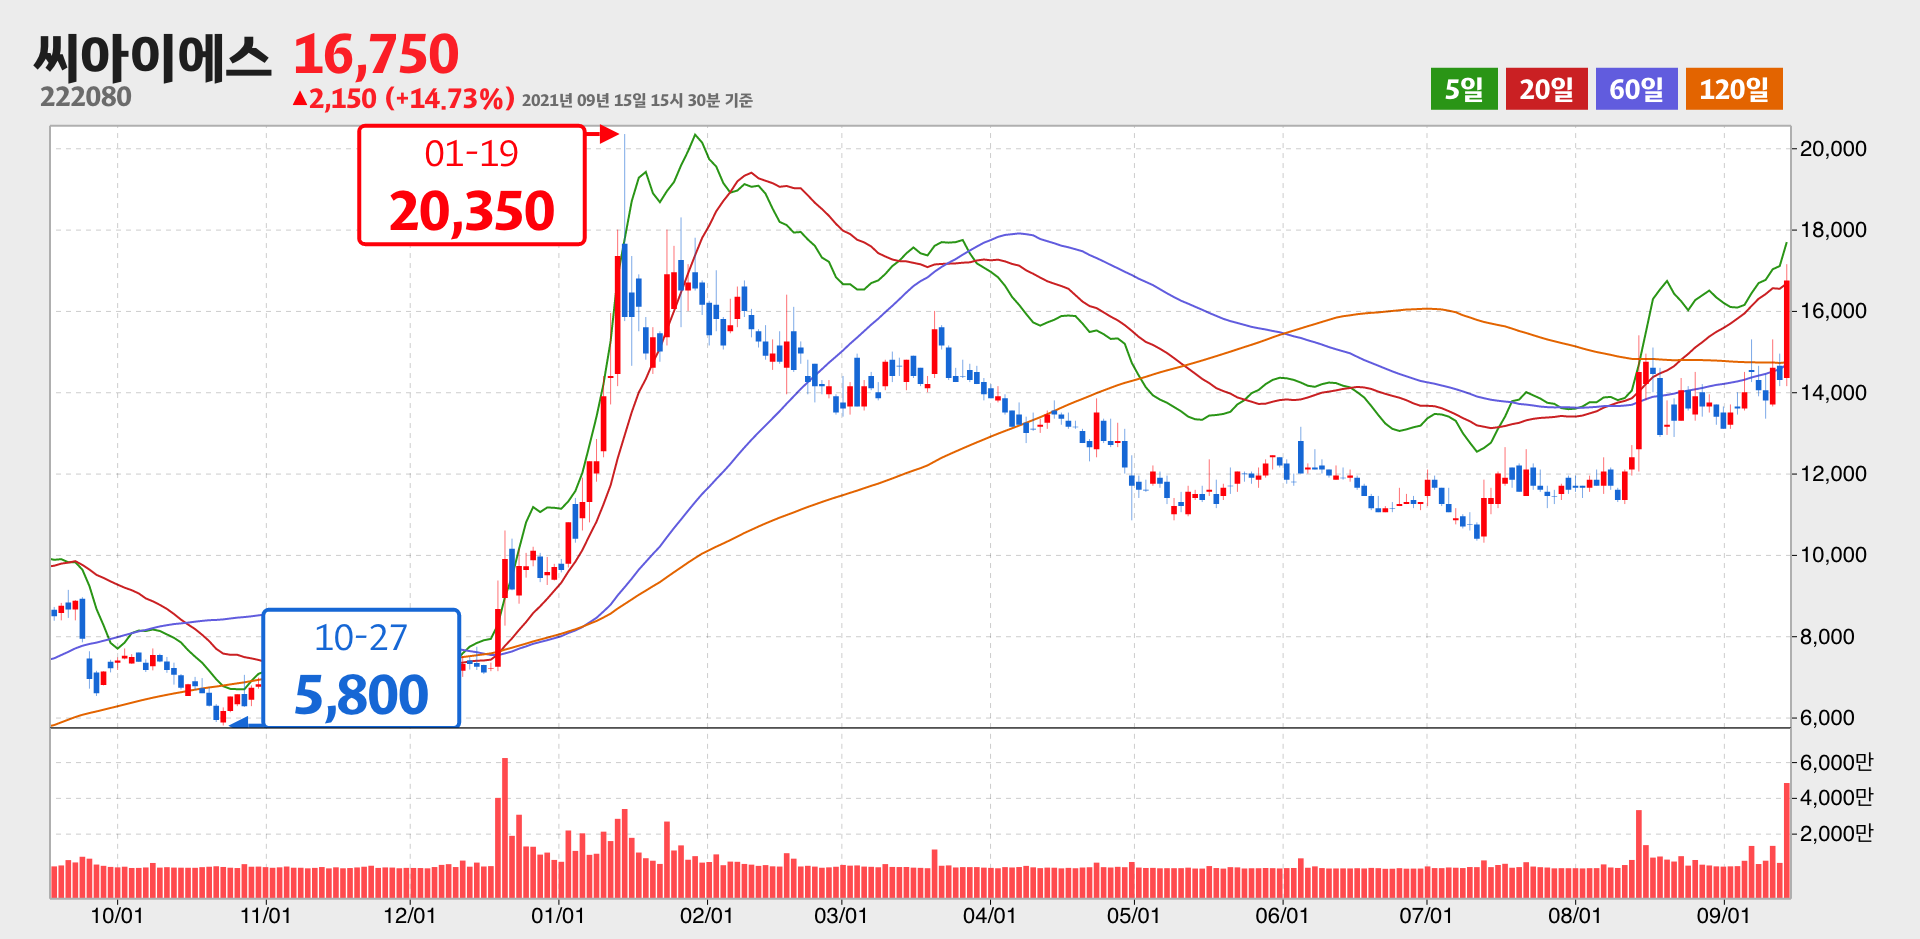Image resolution: width=1920 pixels, height=939 pixels.
Task: Click the 6,000 price axis label
Action: click(1827, 718)
